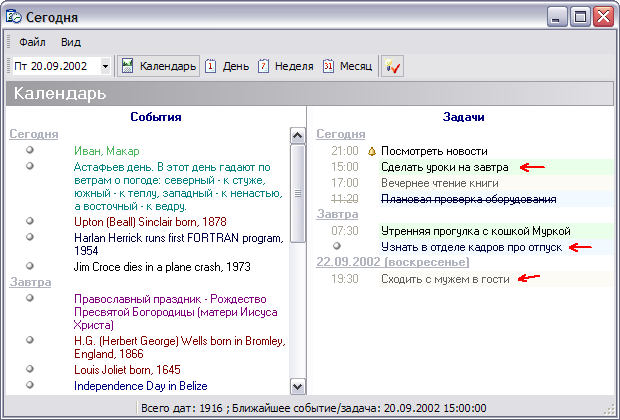This screenshot has width=620, height=420.
Task: Click the 19:30 time entry
Action: 345,279
